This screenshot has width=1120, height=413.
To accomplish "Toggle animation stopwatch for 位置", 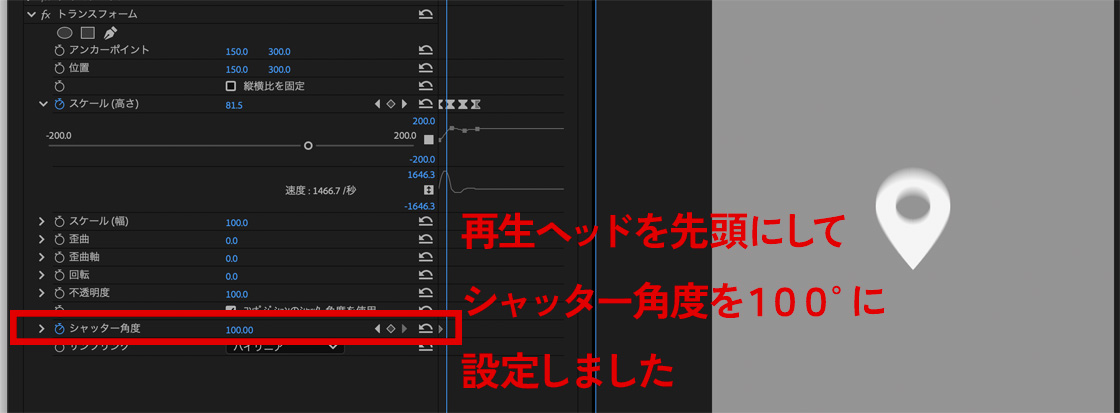I will (x=59, y=68).
